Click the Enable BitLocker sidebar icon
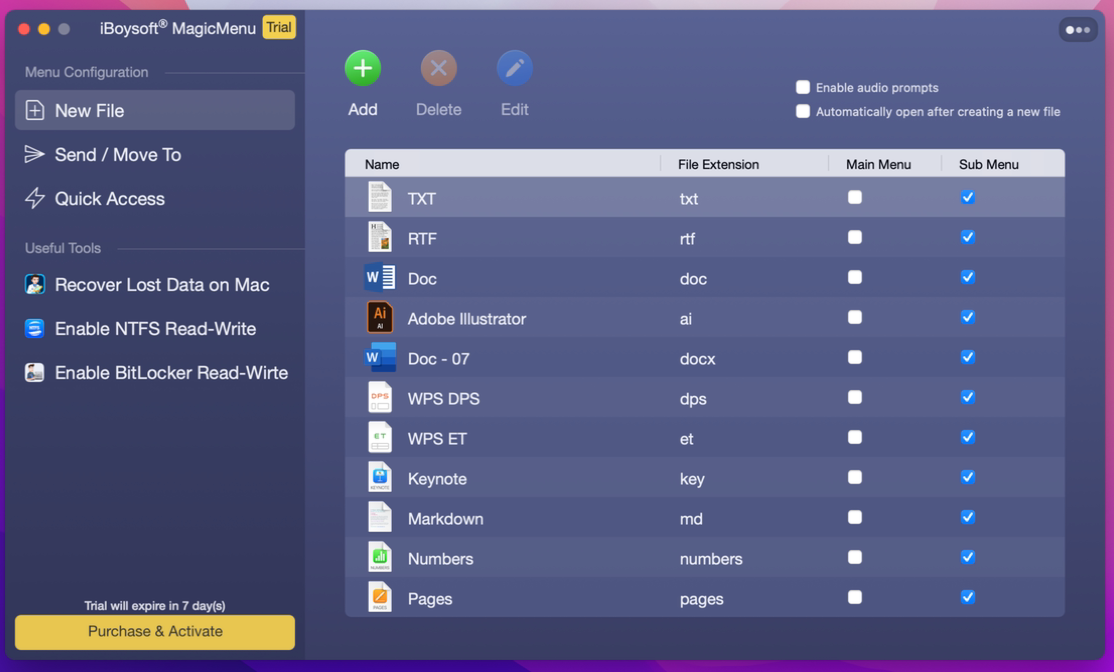 click(x=34, y=372)
